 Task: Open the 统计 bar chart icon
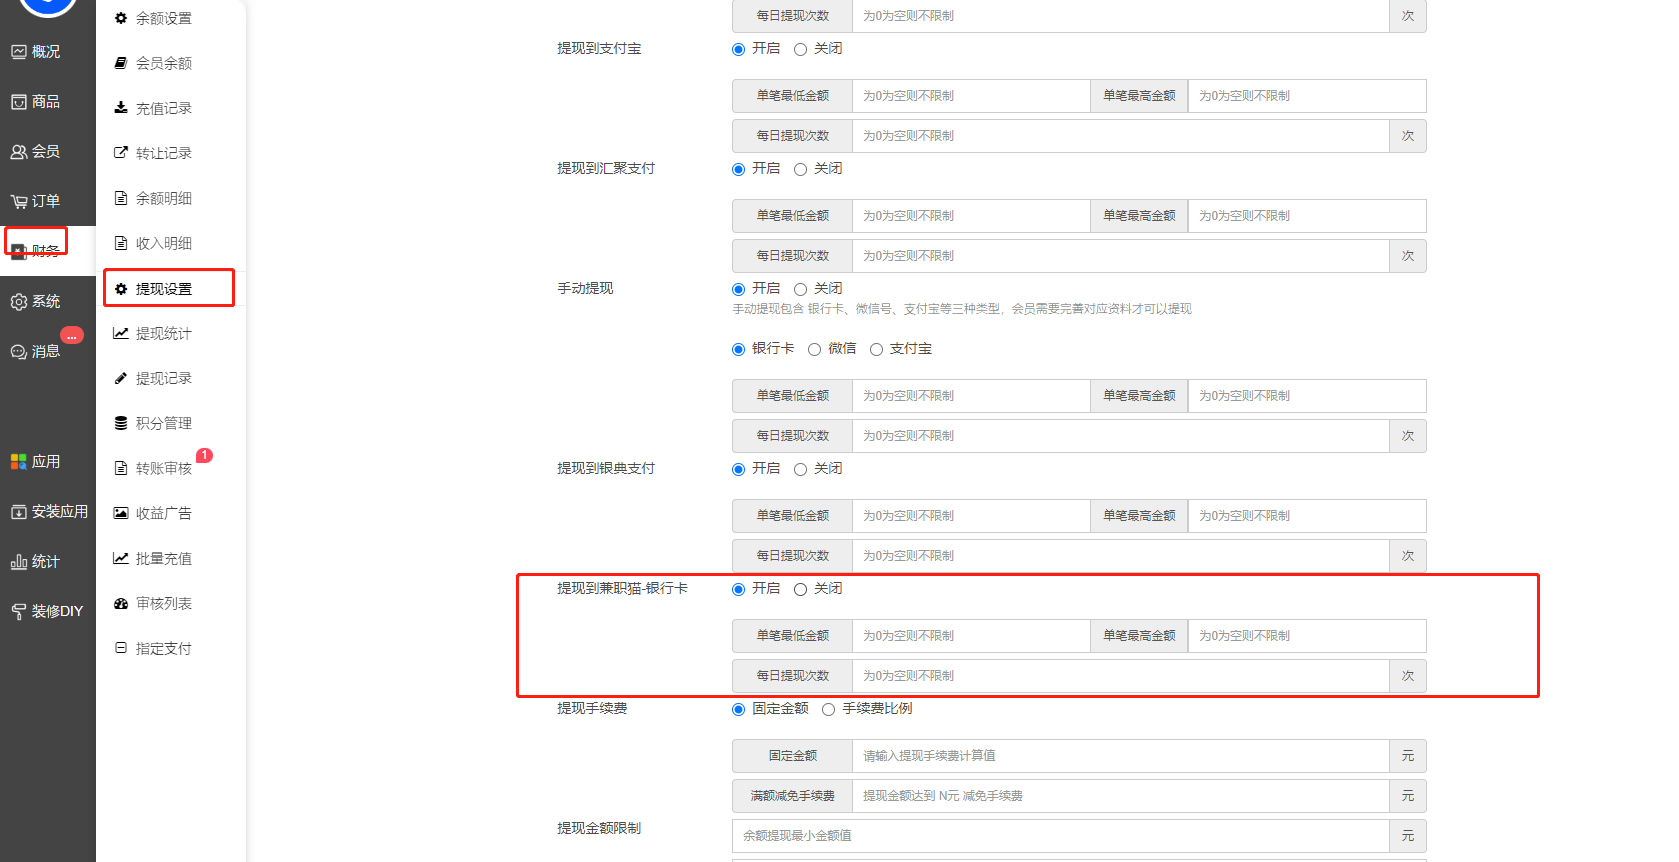19,562
